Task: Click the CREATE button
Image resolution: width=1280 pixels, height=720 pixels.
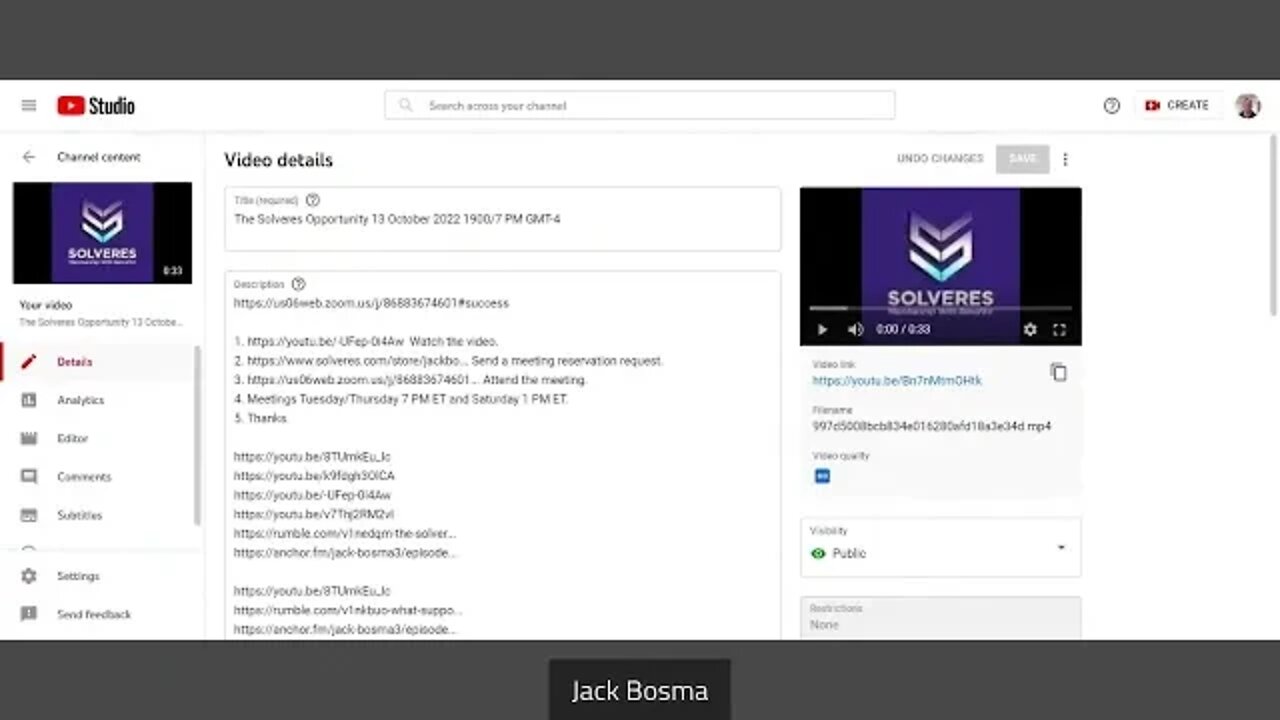Action: 1178,105
